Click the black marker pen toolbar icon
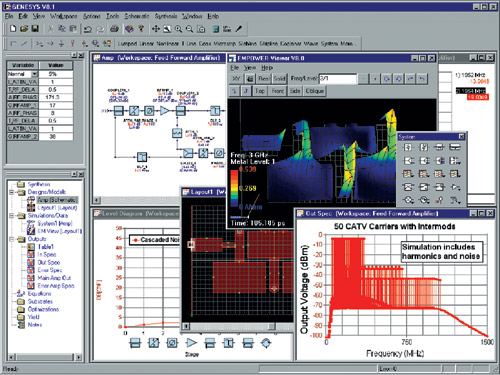Image resolution: width=500 pixels, height=375 pixels. pyautogui.click(x=239, y=29)
